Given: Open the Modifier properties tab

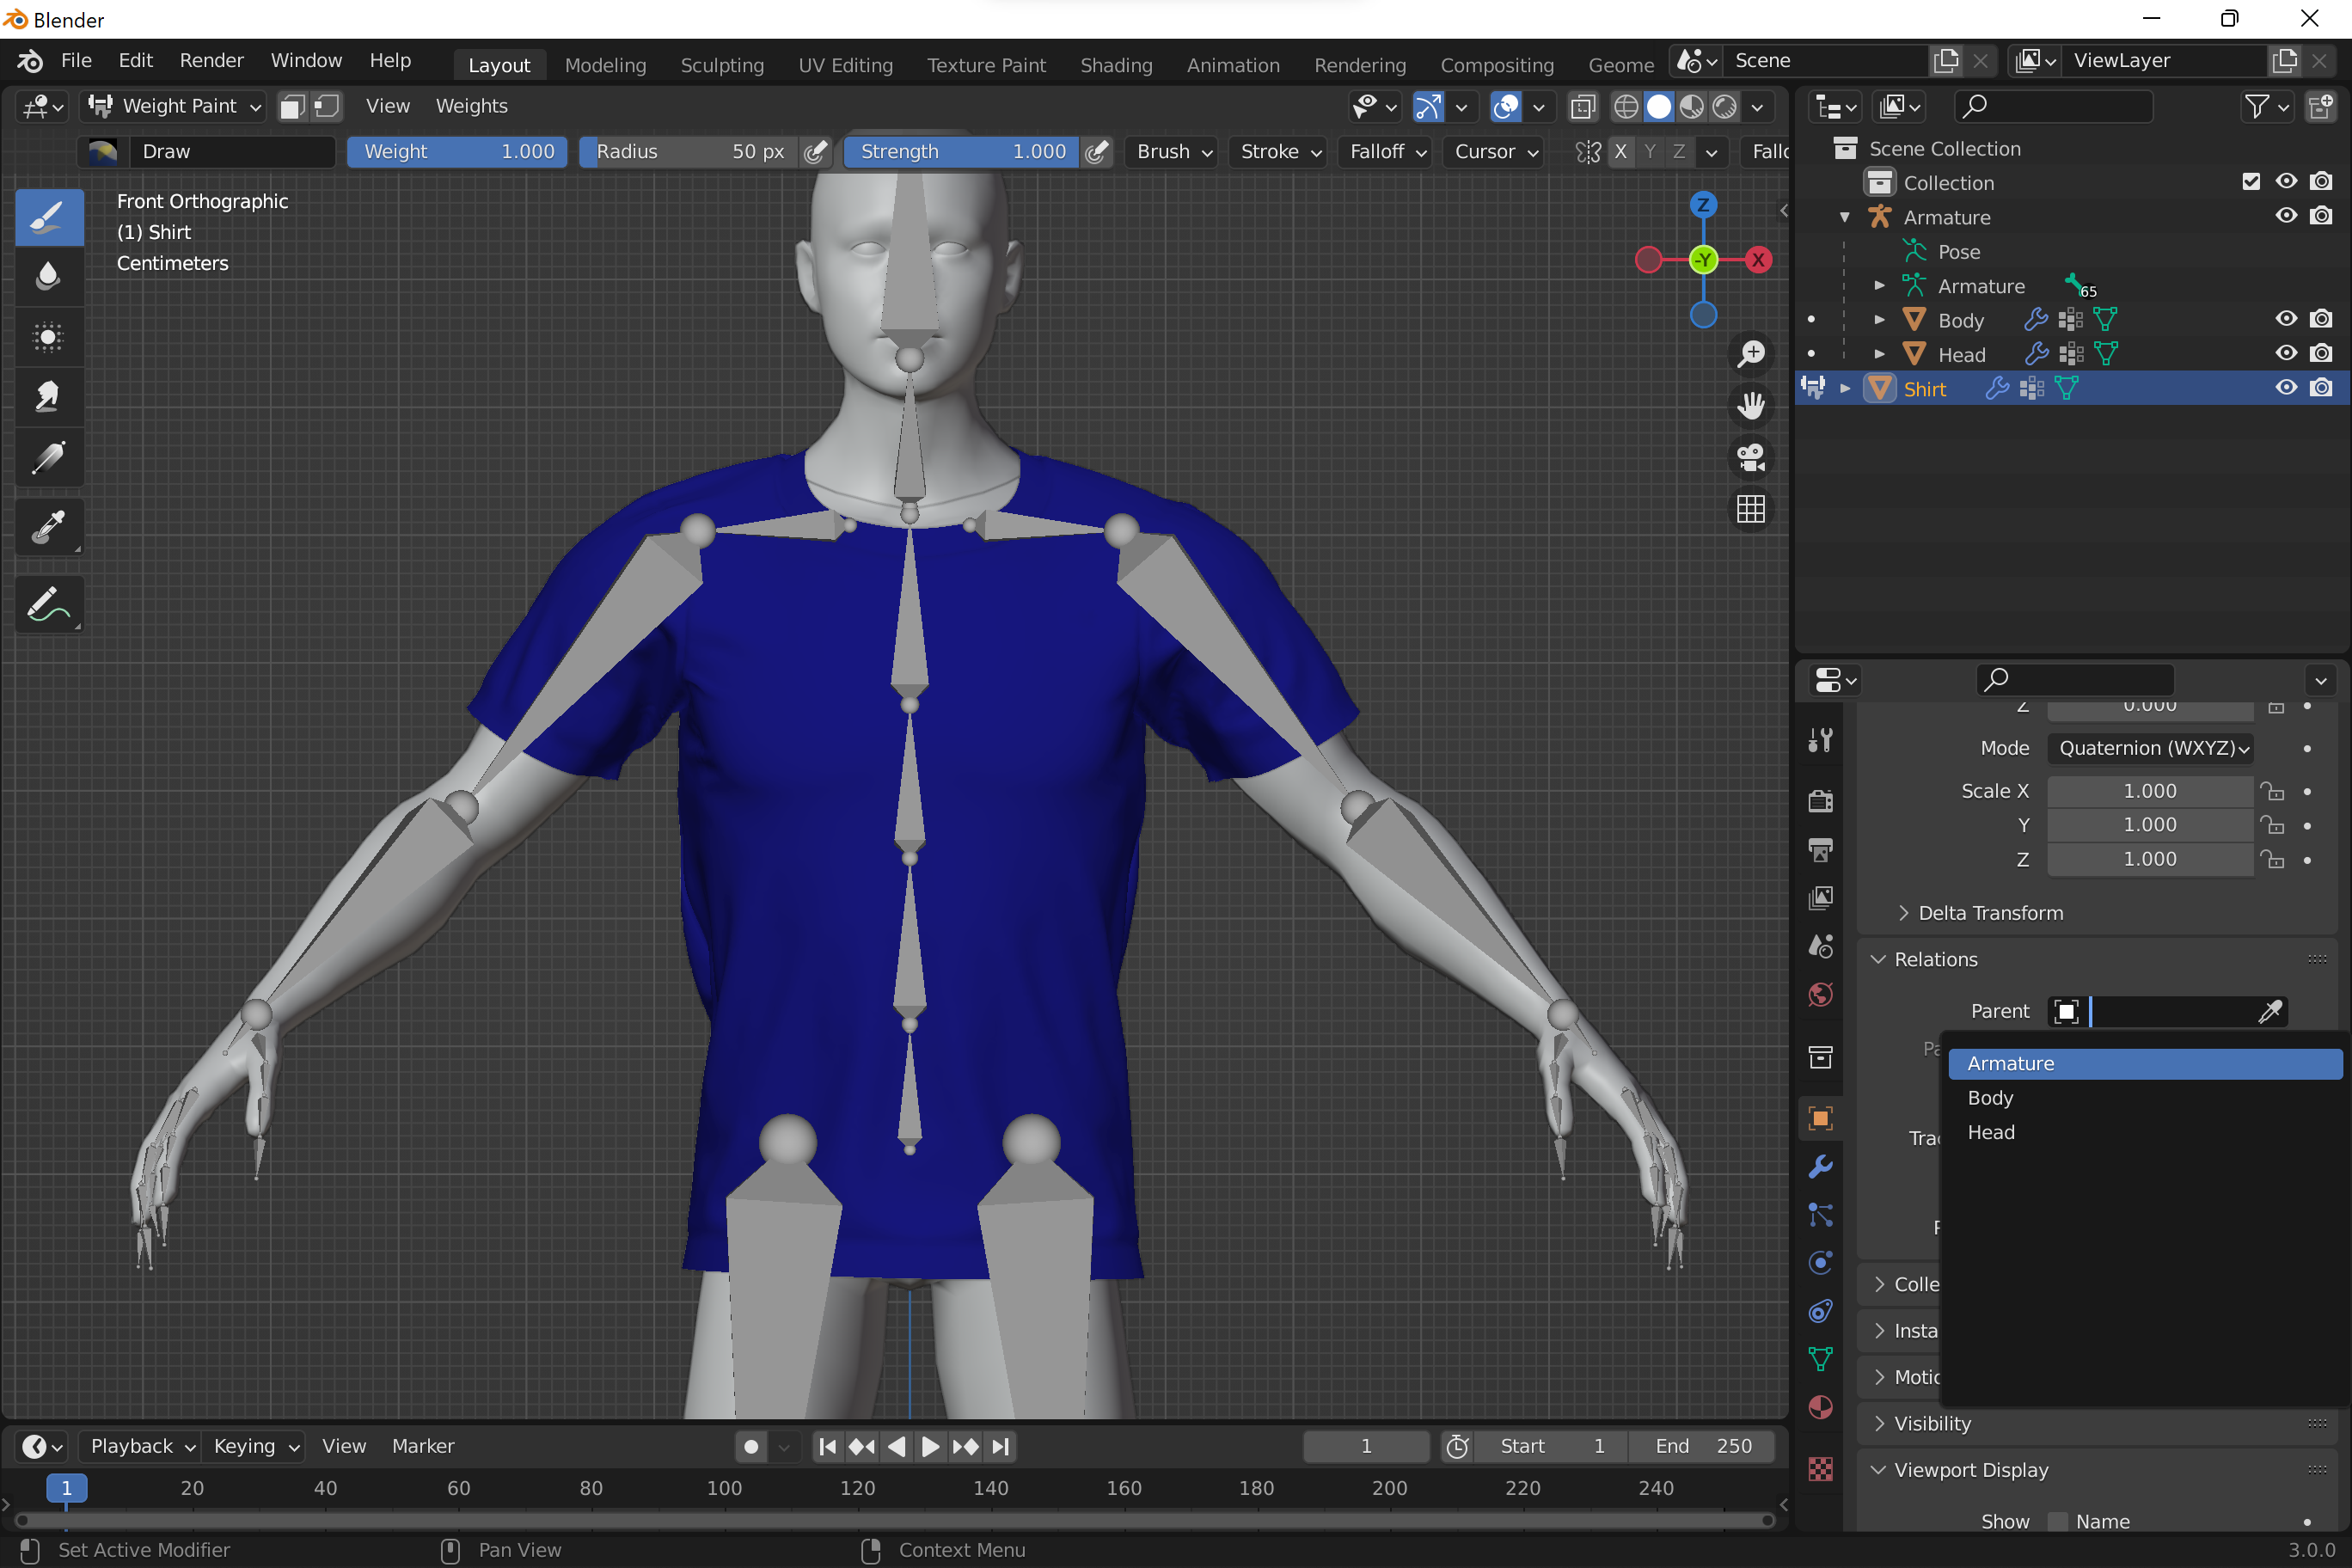Looking at the screenshot, I should (x=1820, y=1167).
